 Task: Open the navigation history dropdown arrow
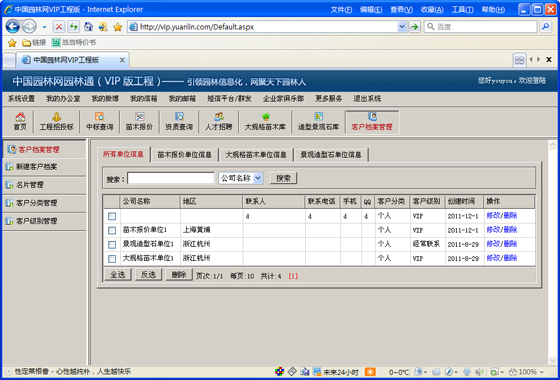point(44,27)
